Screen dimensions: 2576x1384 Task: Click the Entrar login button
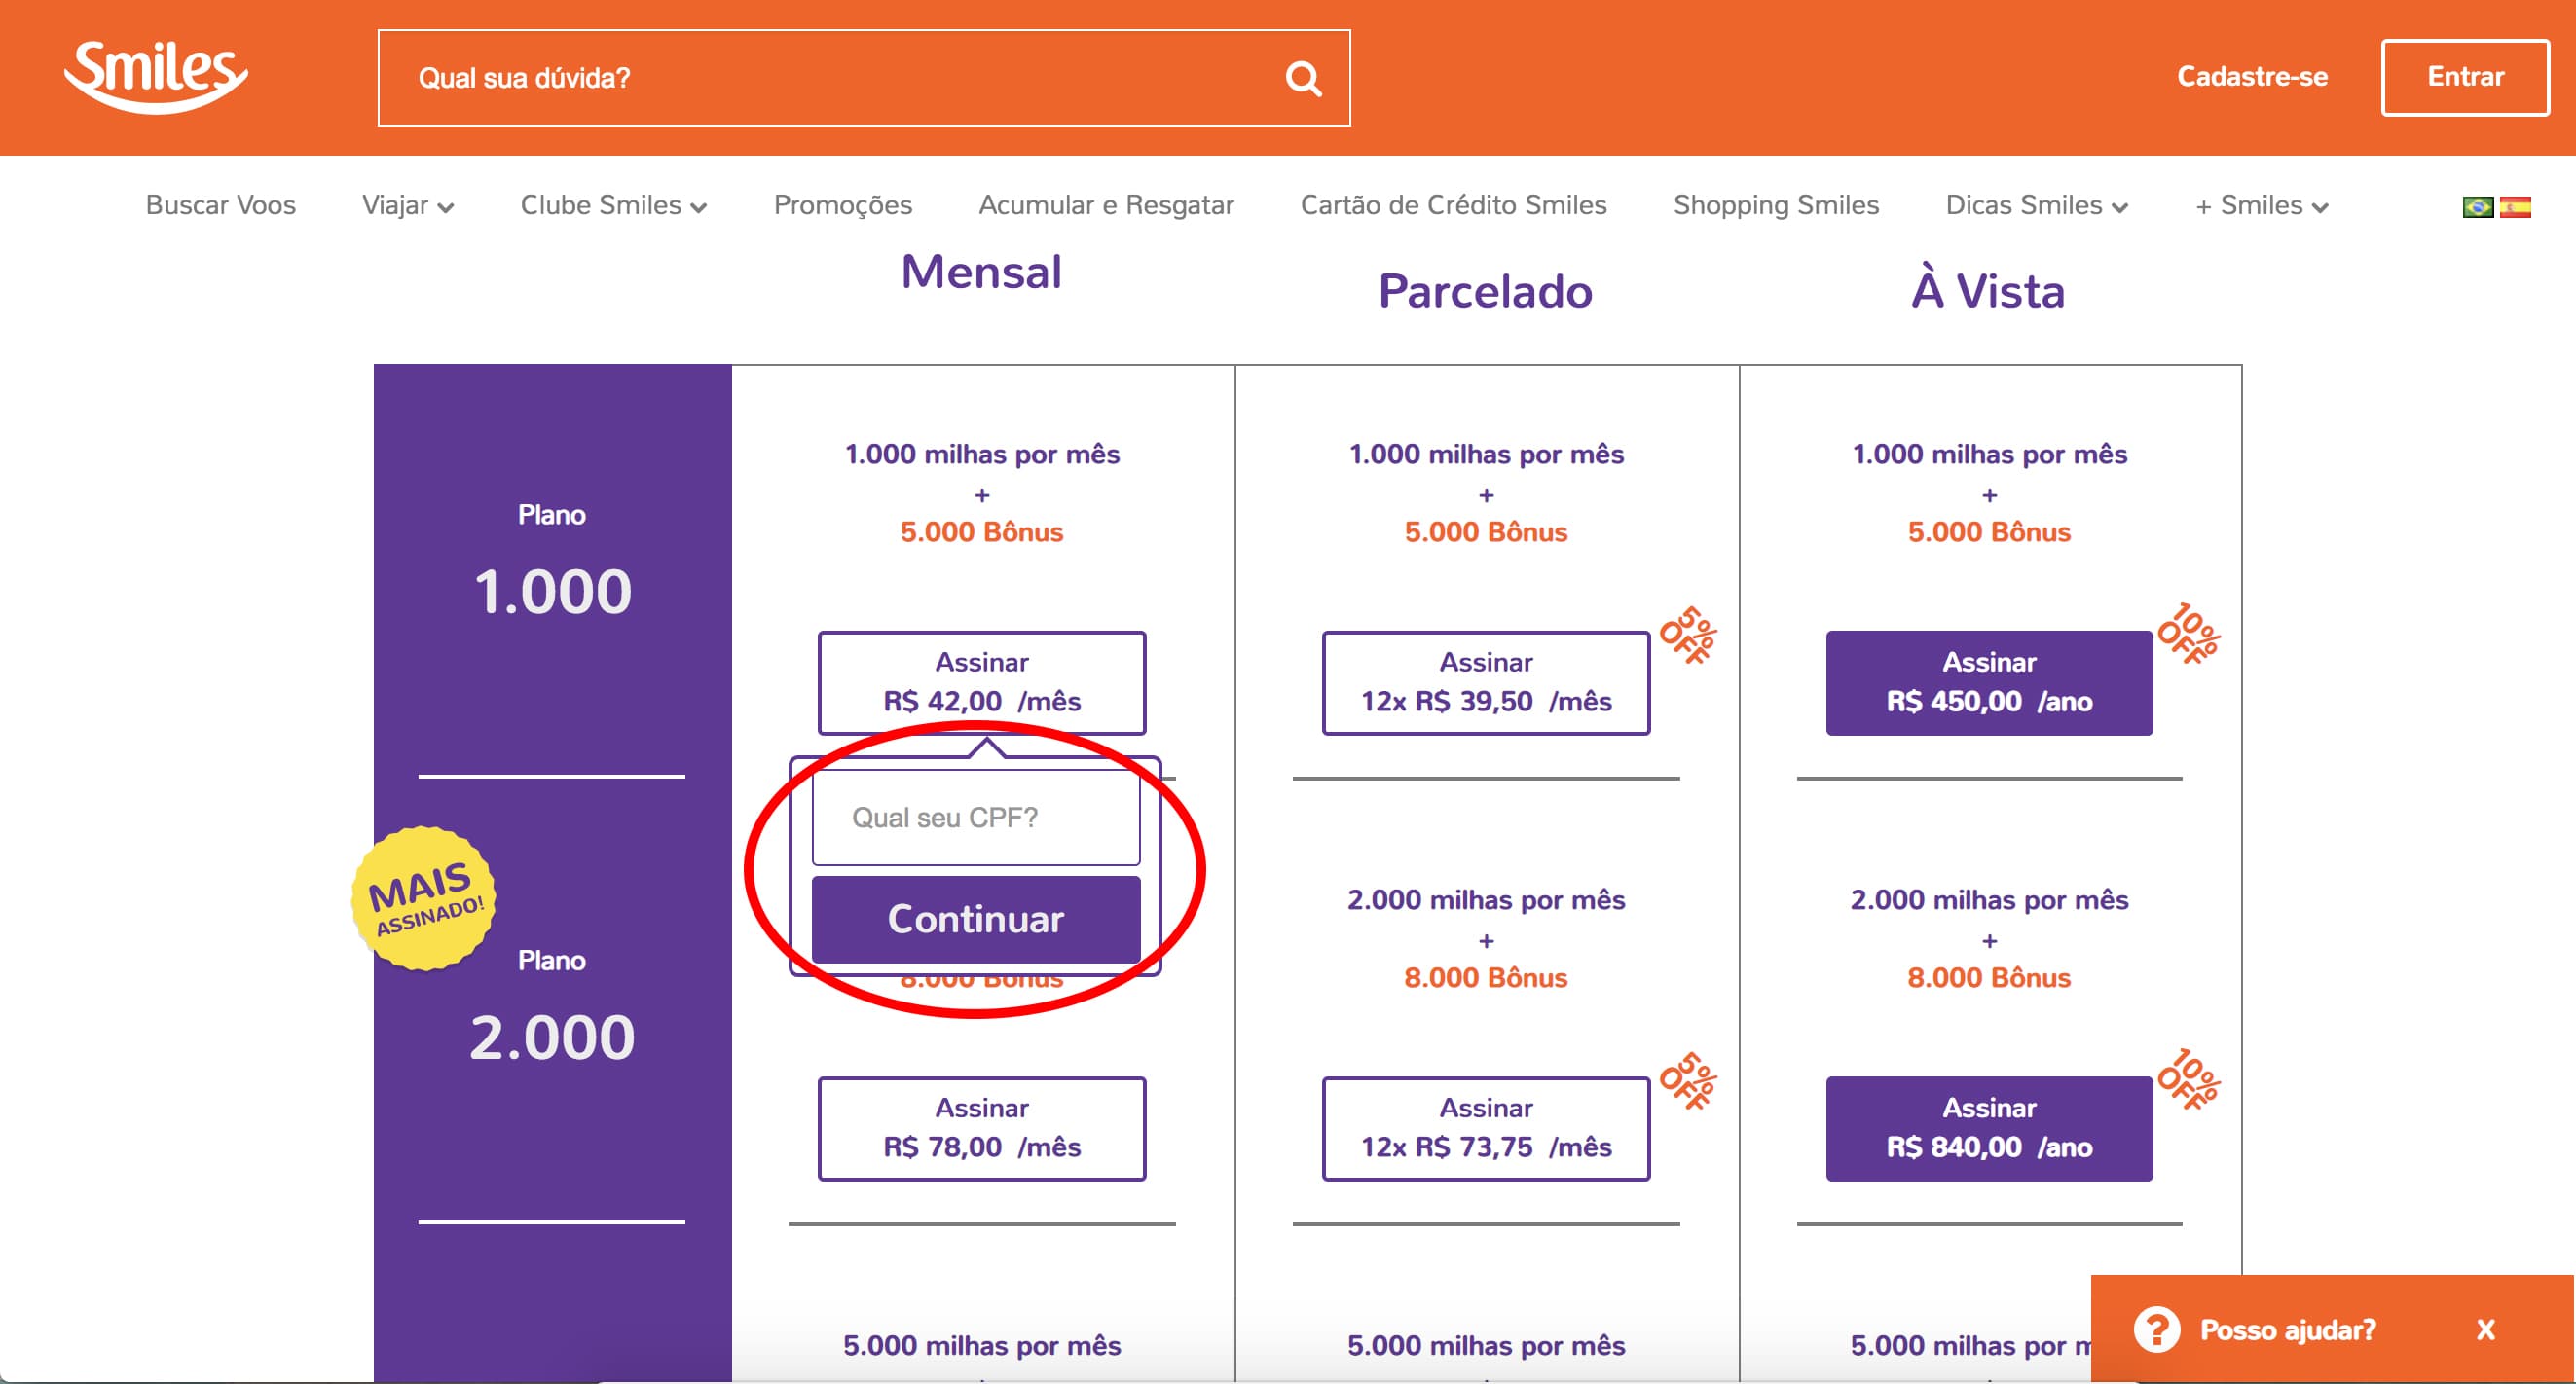click(x=2465, y=77)
